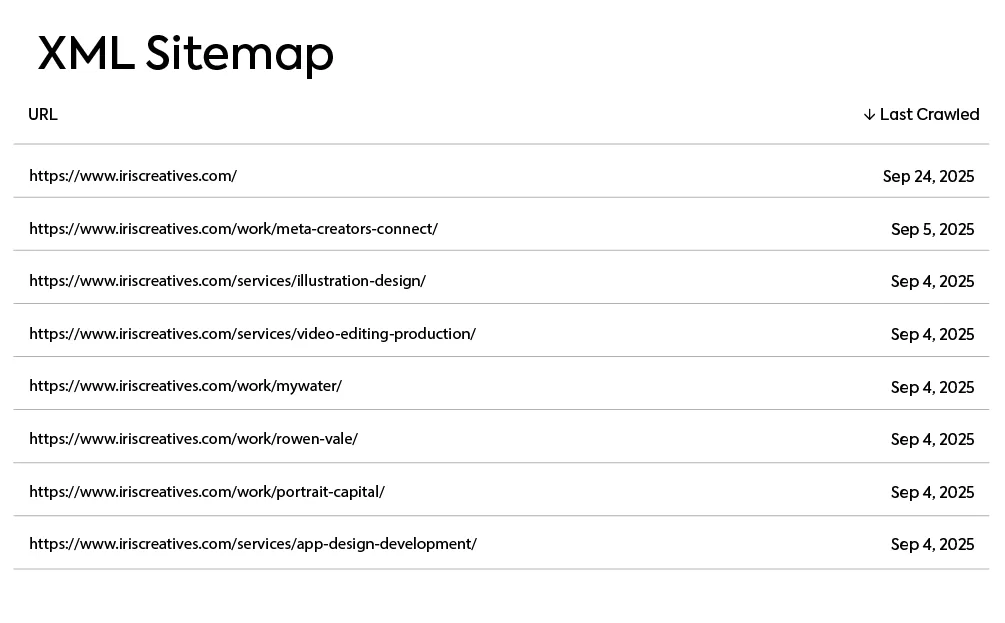Open the iriscreatives.com homepage link
1005x623 pixels.
133,176
